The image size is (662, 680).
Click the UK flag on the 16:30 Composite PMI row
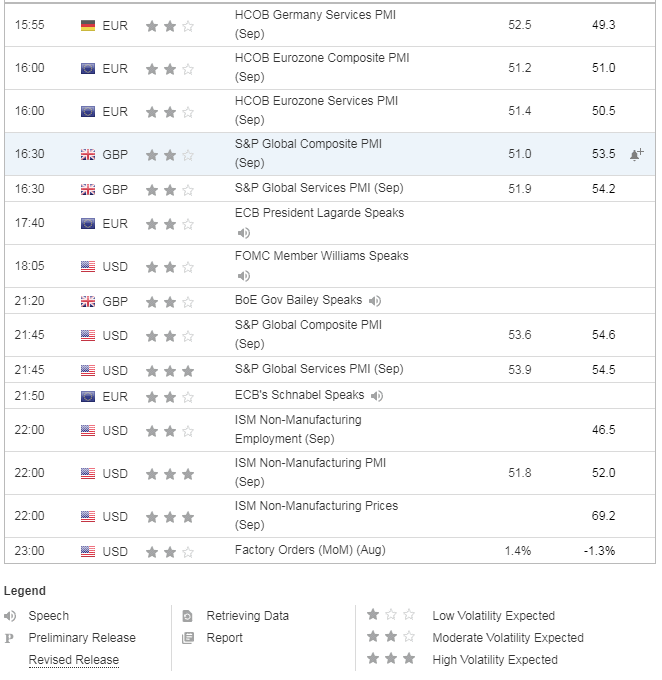pos(88,154)
